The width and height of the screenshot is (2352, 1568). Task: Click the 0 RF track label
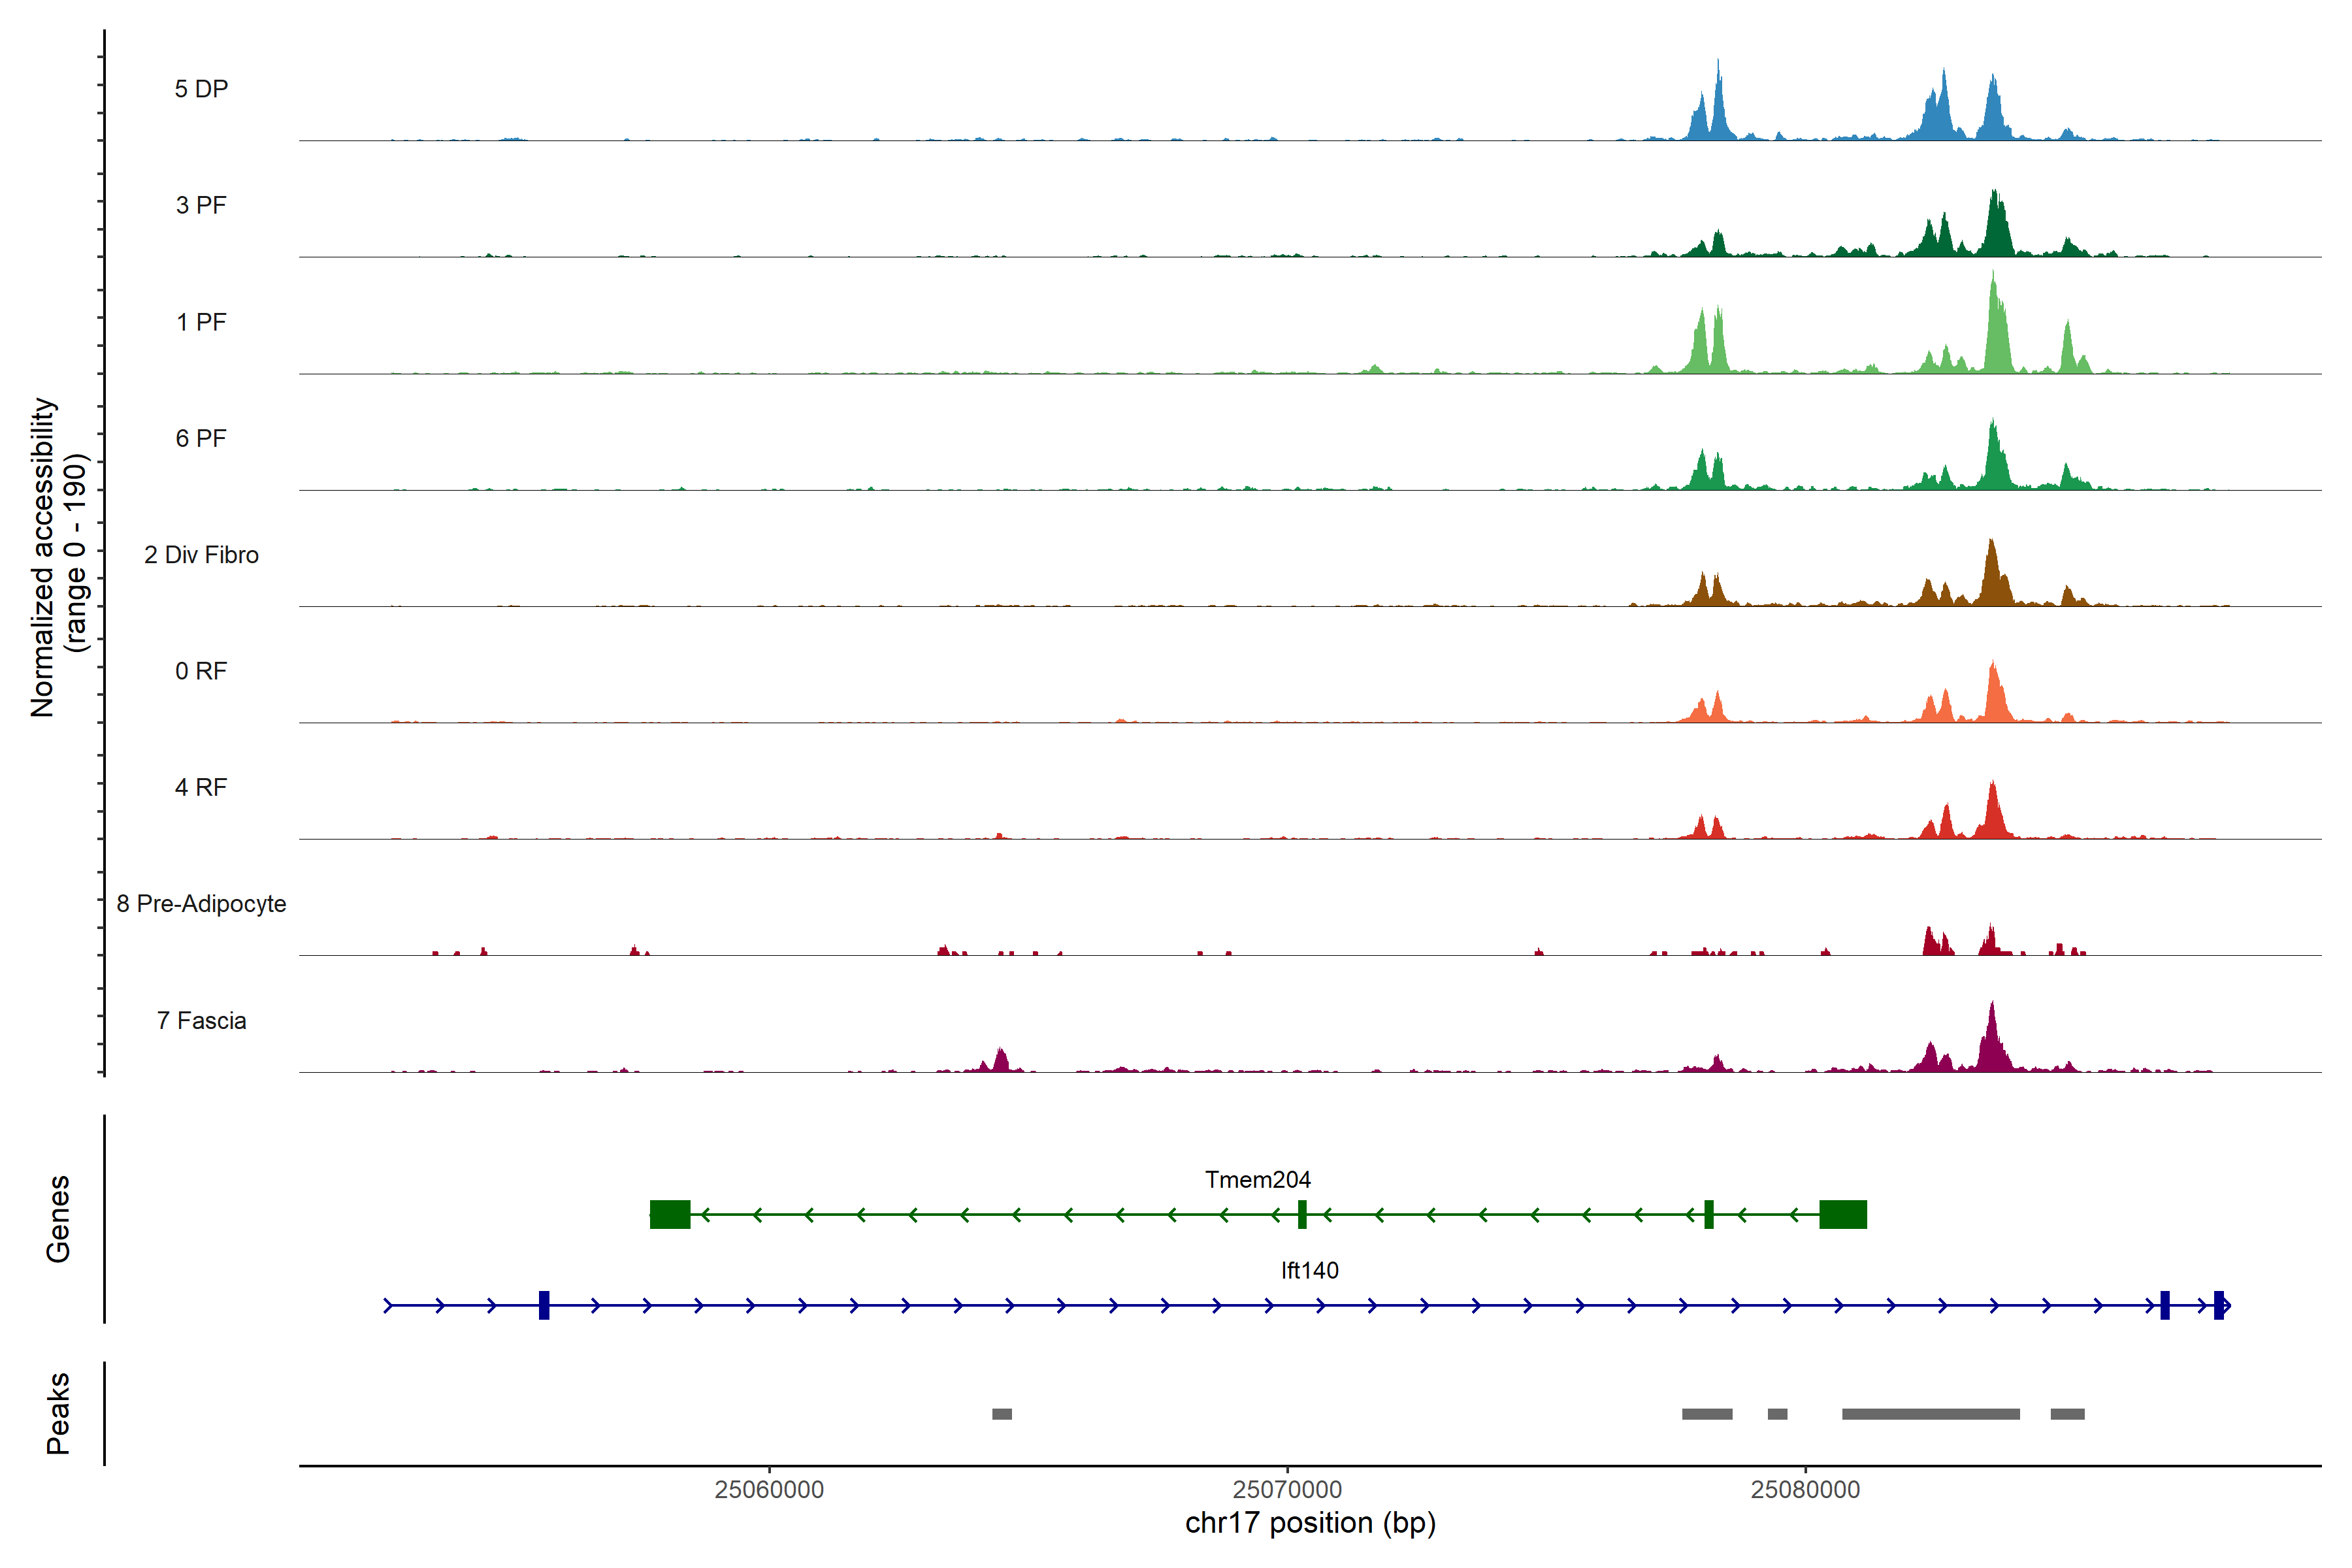click(x=201, y=671)
